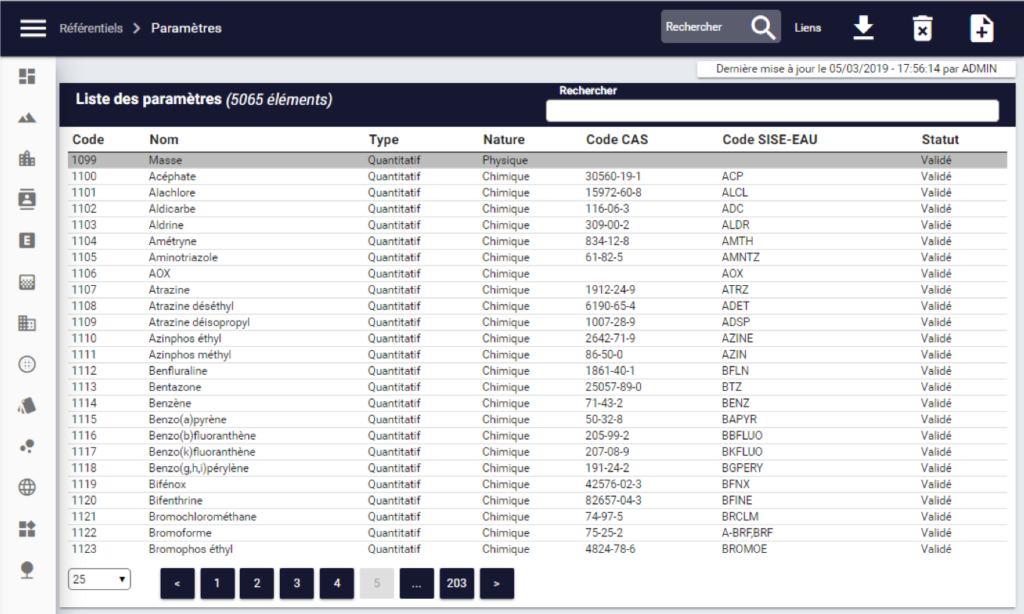Click the new document plus icon

pos(982,28)
